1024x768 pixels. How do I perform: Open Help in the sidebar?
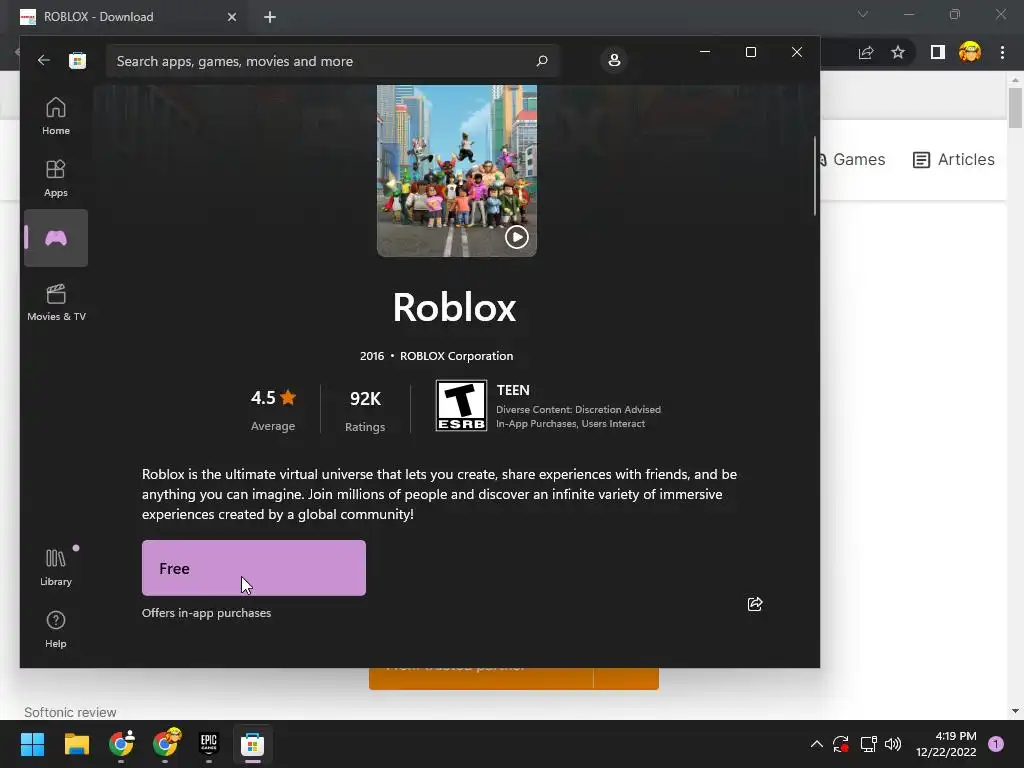click(56, 629)
